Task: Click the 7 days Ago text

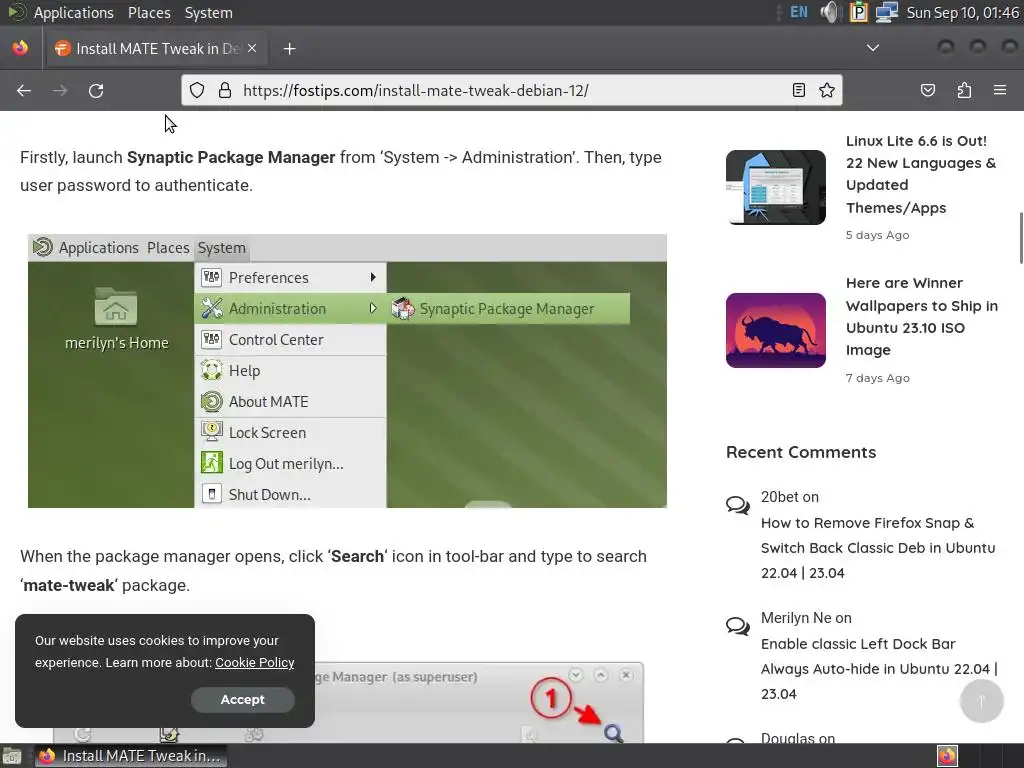Action: 877,378
